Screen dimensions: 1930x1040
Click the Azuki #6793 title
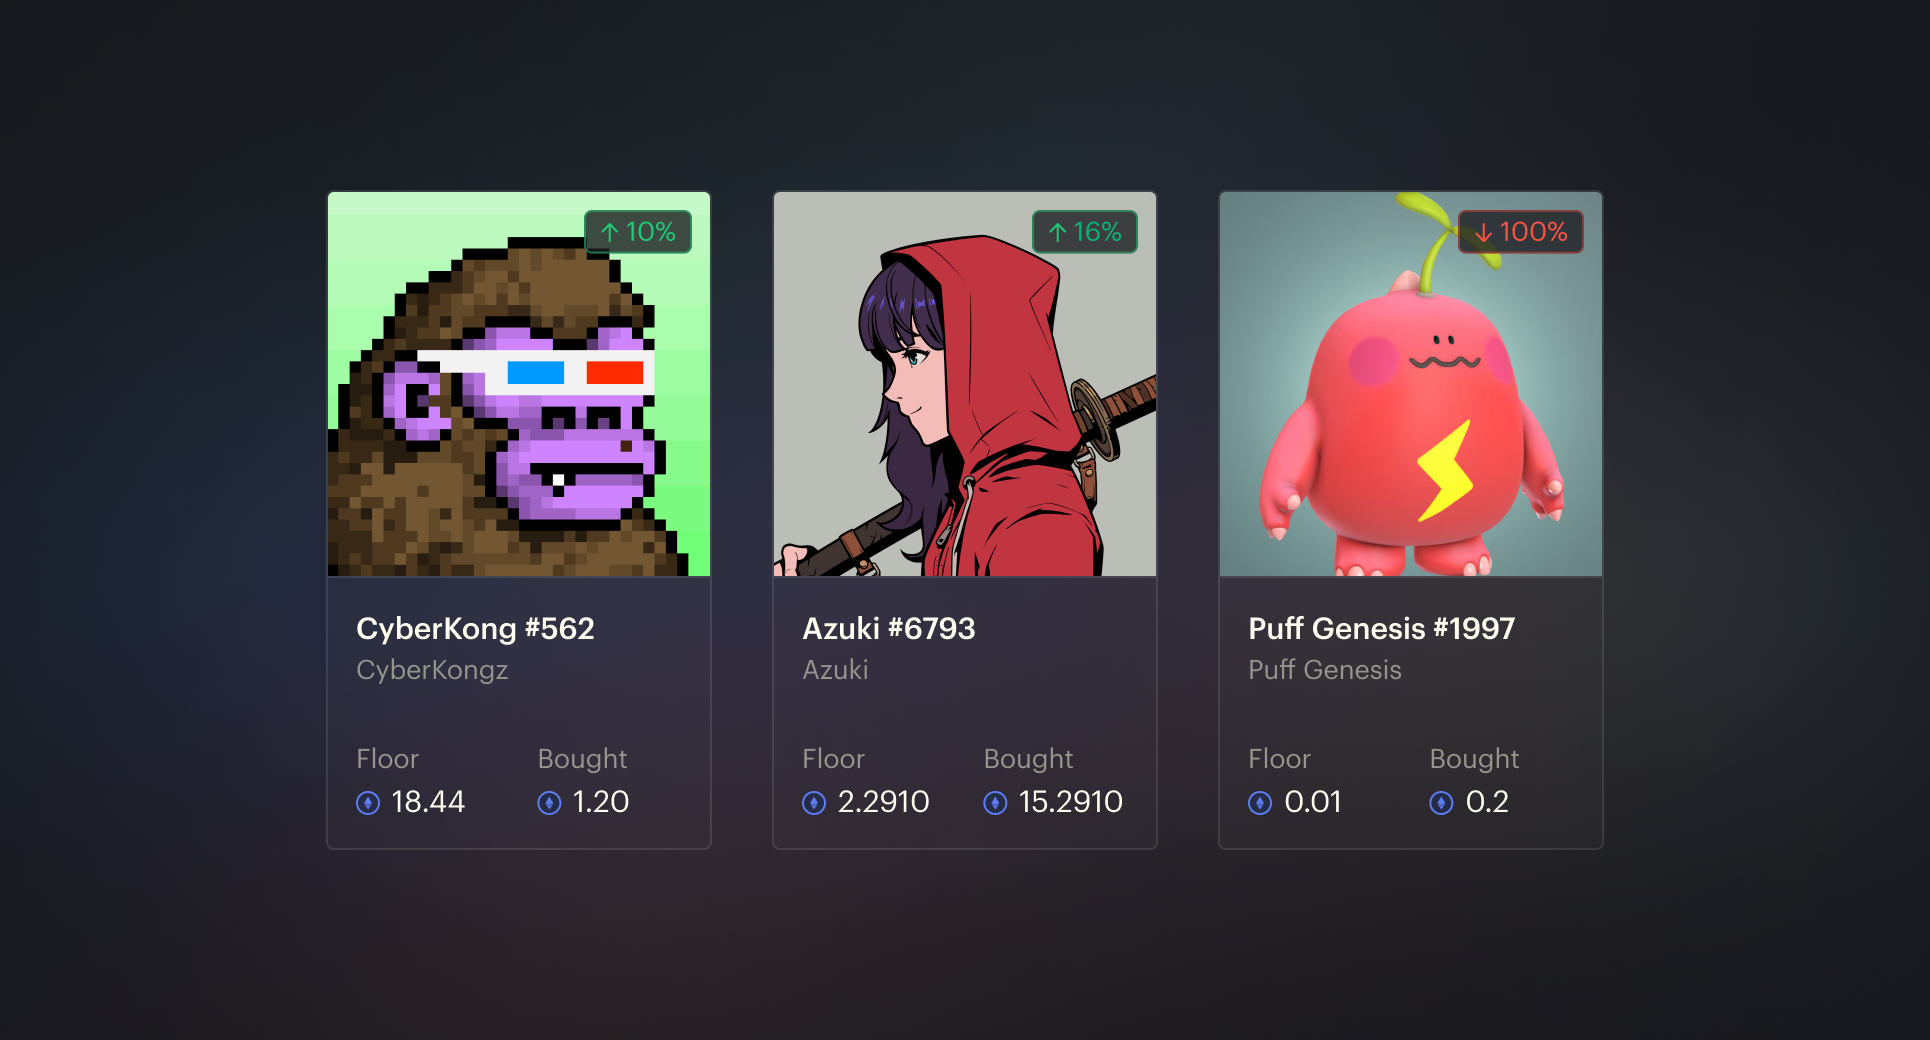pyautogui.click(x=888, y=629)
